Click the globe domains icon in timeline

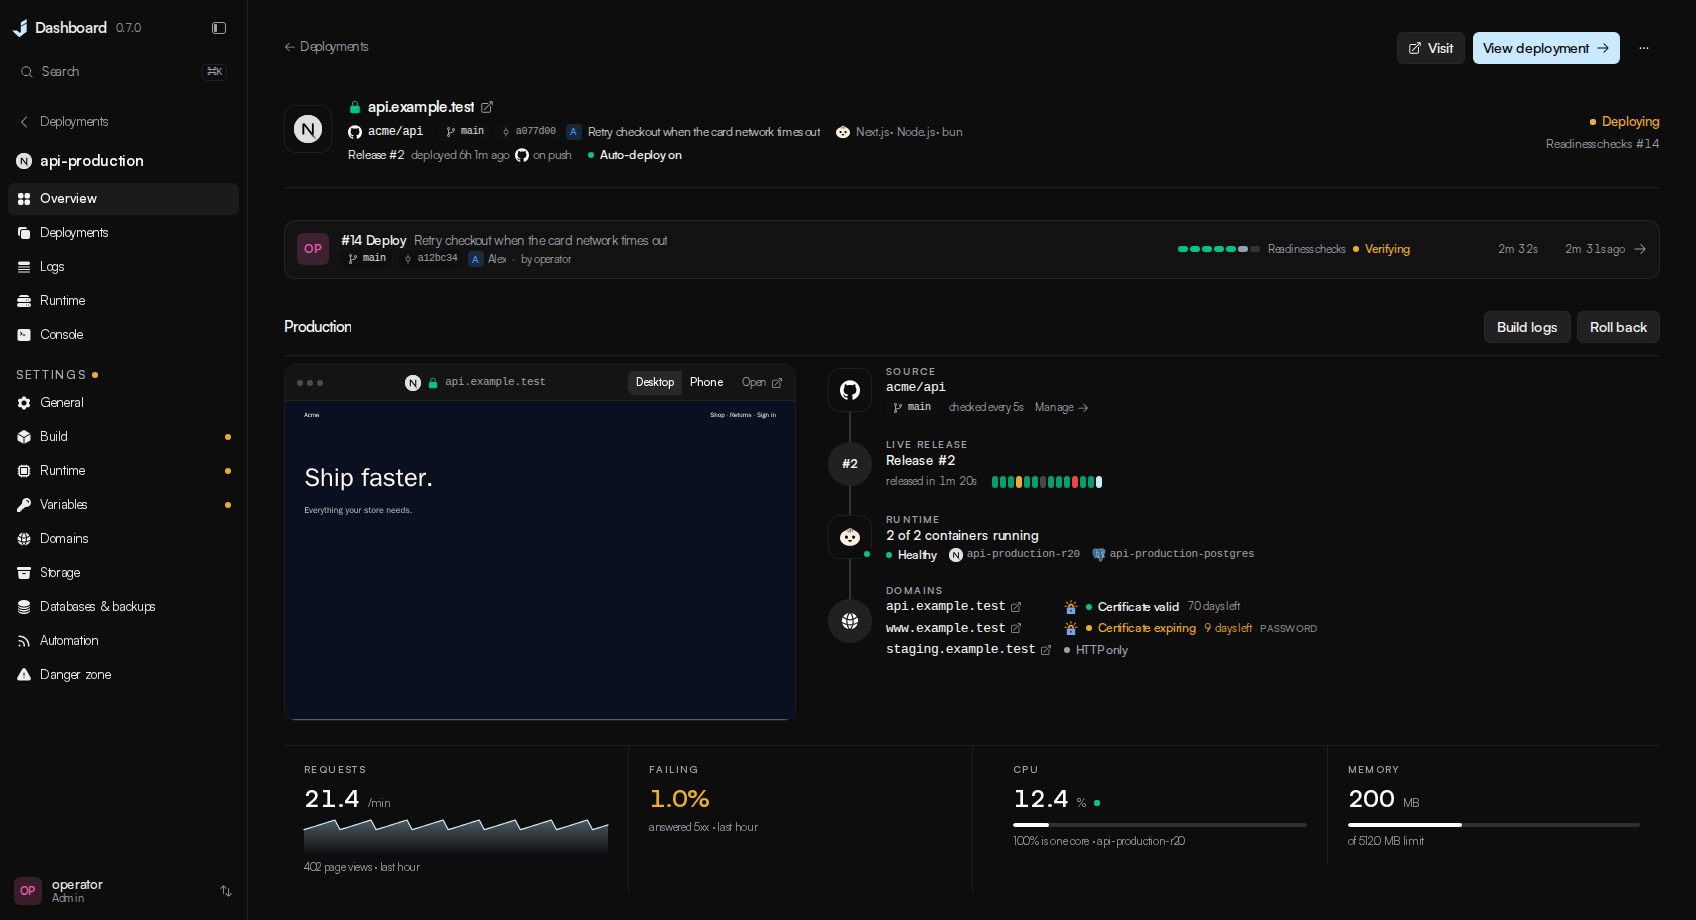(x=850, y=621)
